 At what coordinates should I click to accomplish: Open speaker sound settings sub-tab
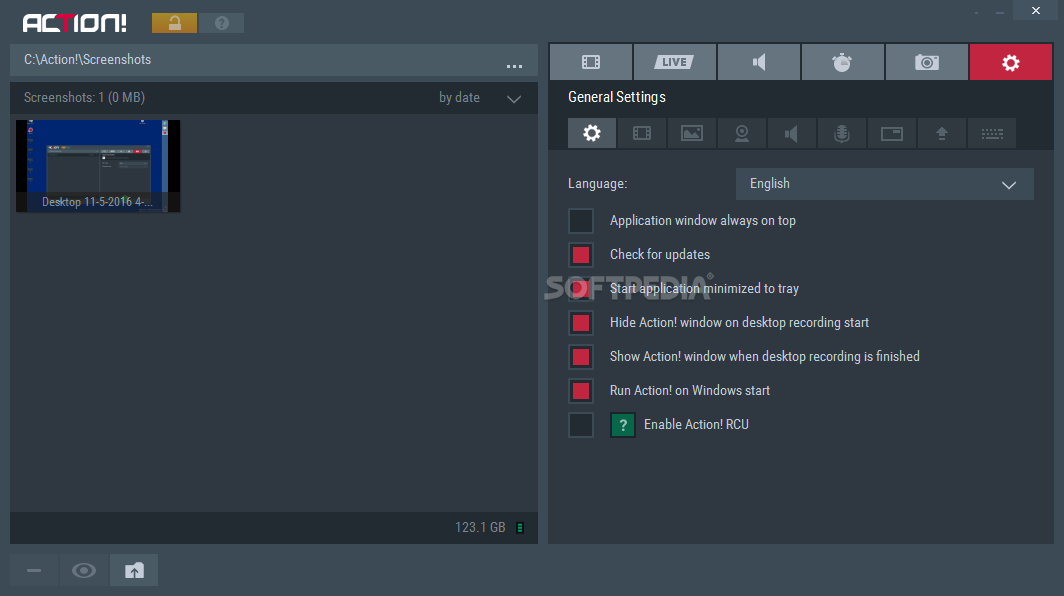(792, 133)
